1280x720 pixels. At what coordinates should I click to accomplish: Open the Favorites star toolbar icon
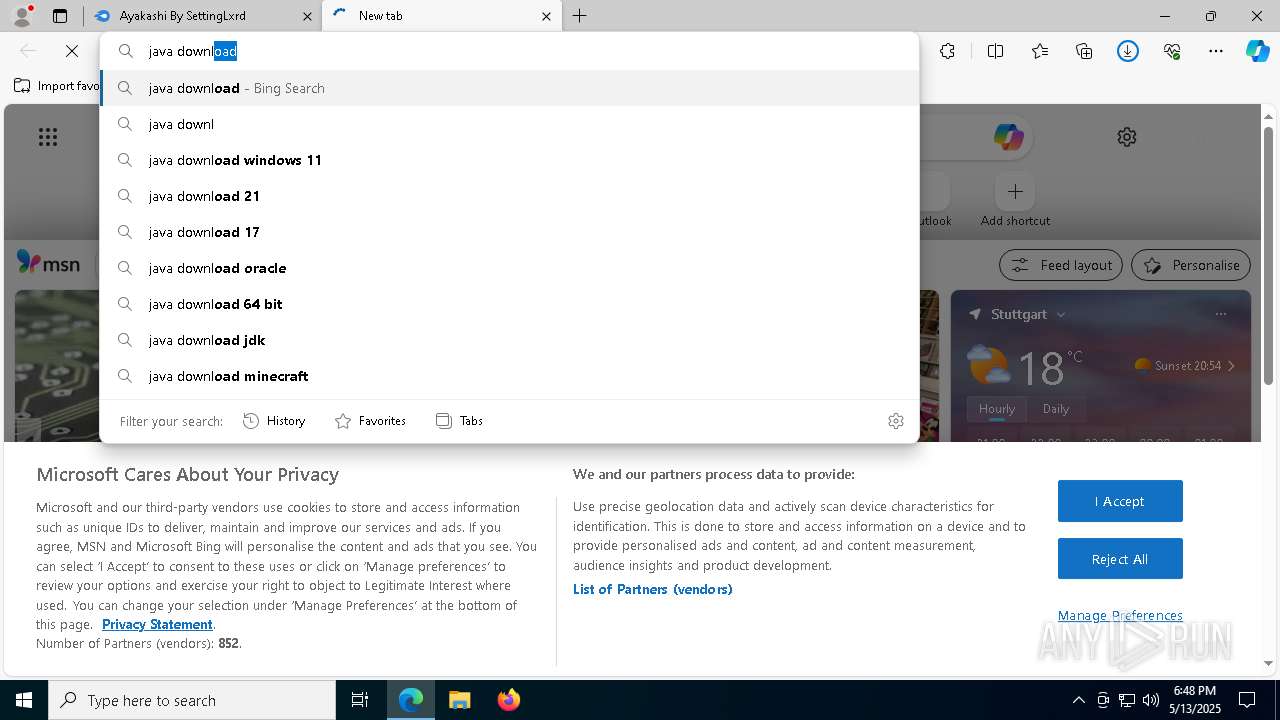pos(1040,51)
